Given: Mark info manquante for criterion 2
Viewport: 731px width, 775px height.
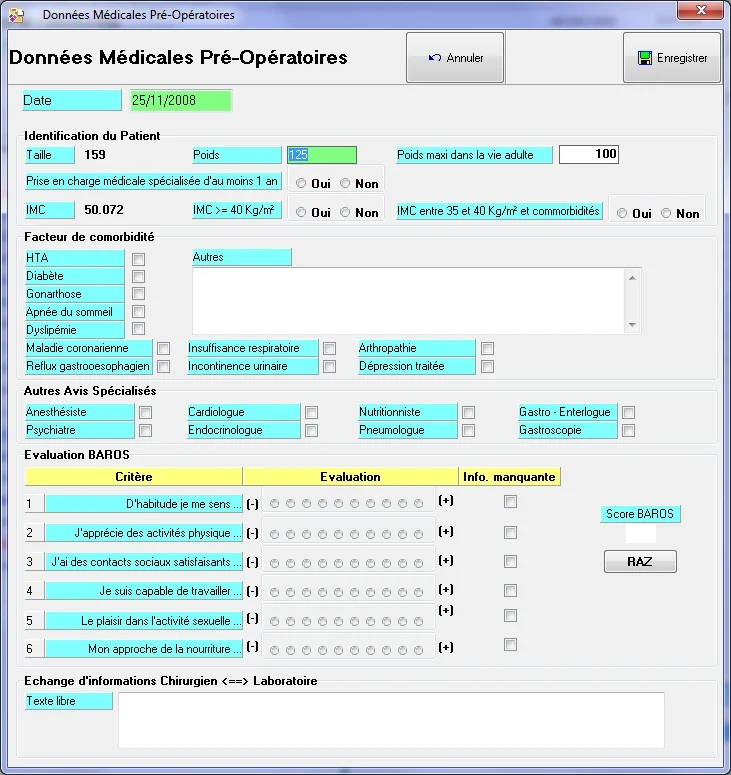Looking at the screenshot, I should pyautogui.click(x=511, y=532).
